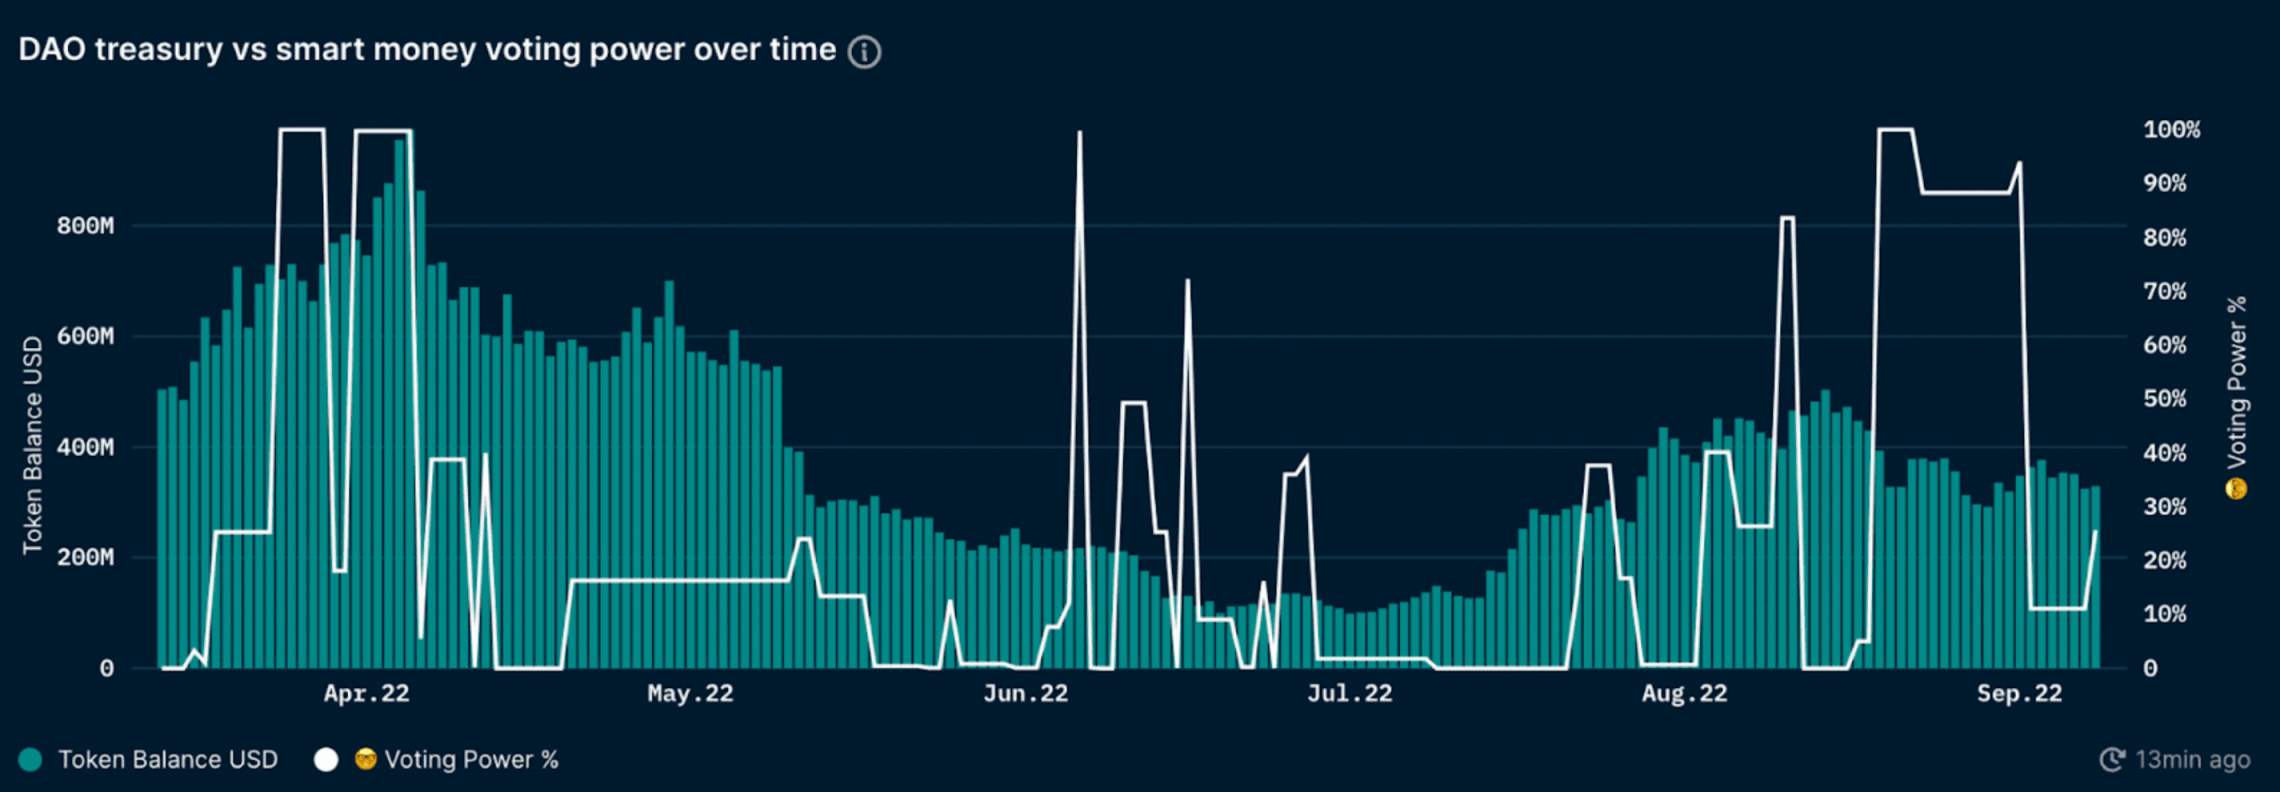Click the 100% tick on right axis
The image size is (2280, 792).
(2171, 130)
